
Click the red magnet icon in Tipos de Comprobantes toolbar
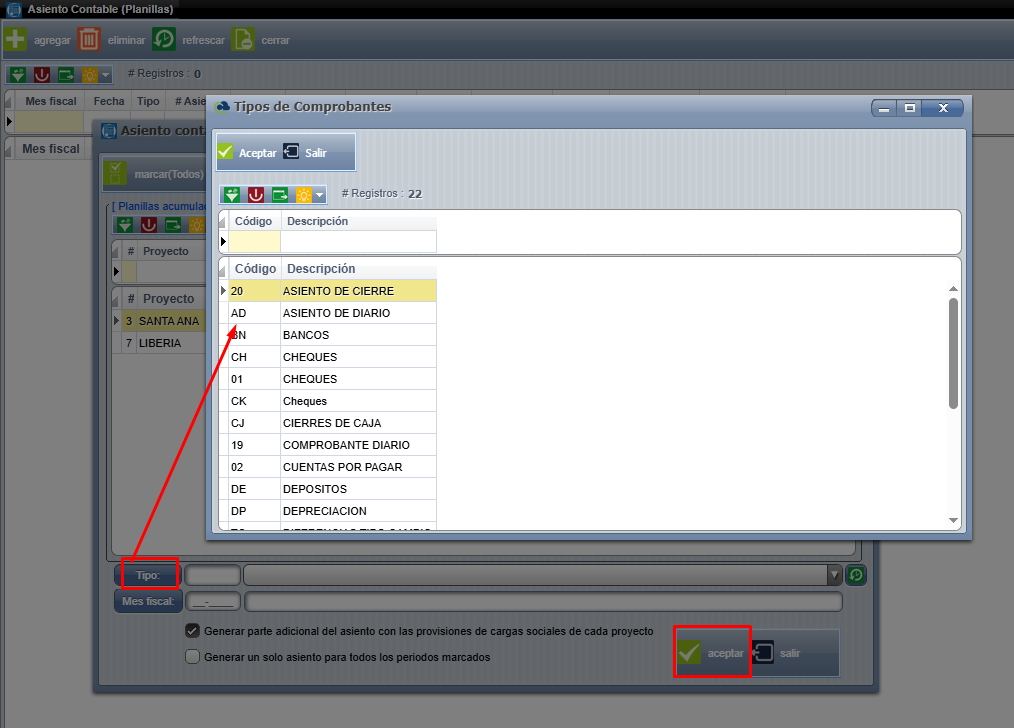pos(256,195)
